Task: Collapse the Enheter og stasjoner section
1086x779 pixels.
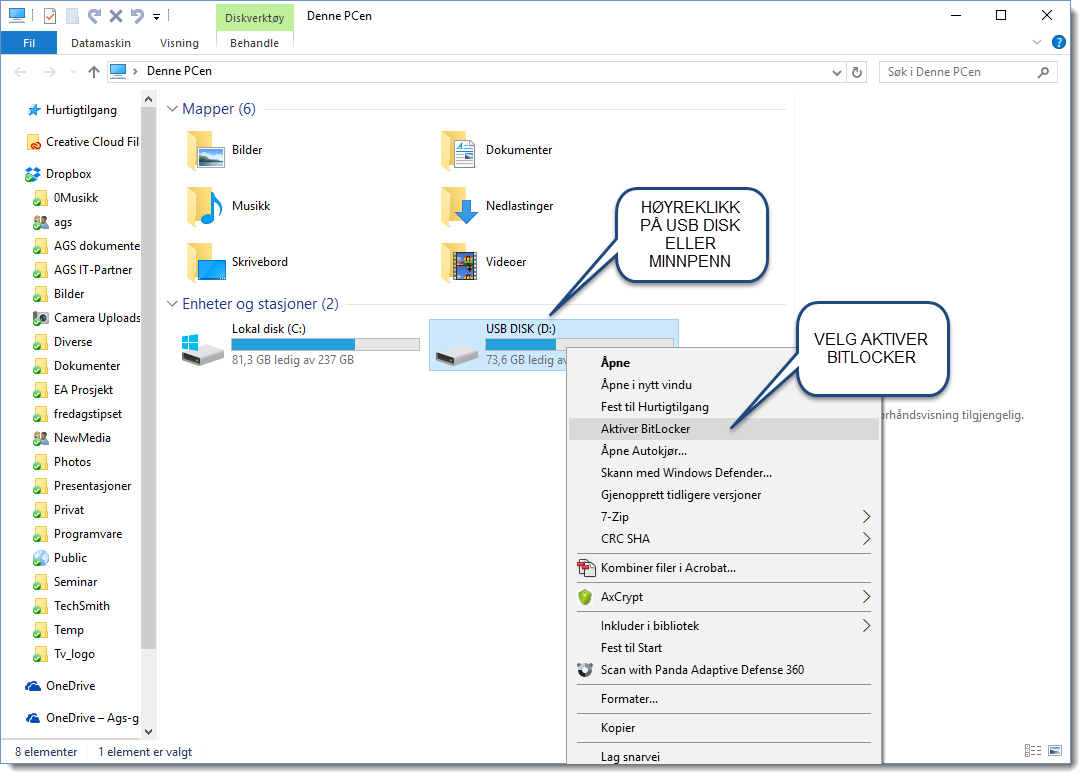Action: click(x=172, y=303)
